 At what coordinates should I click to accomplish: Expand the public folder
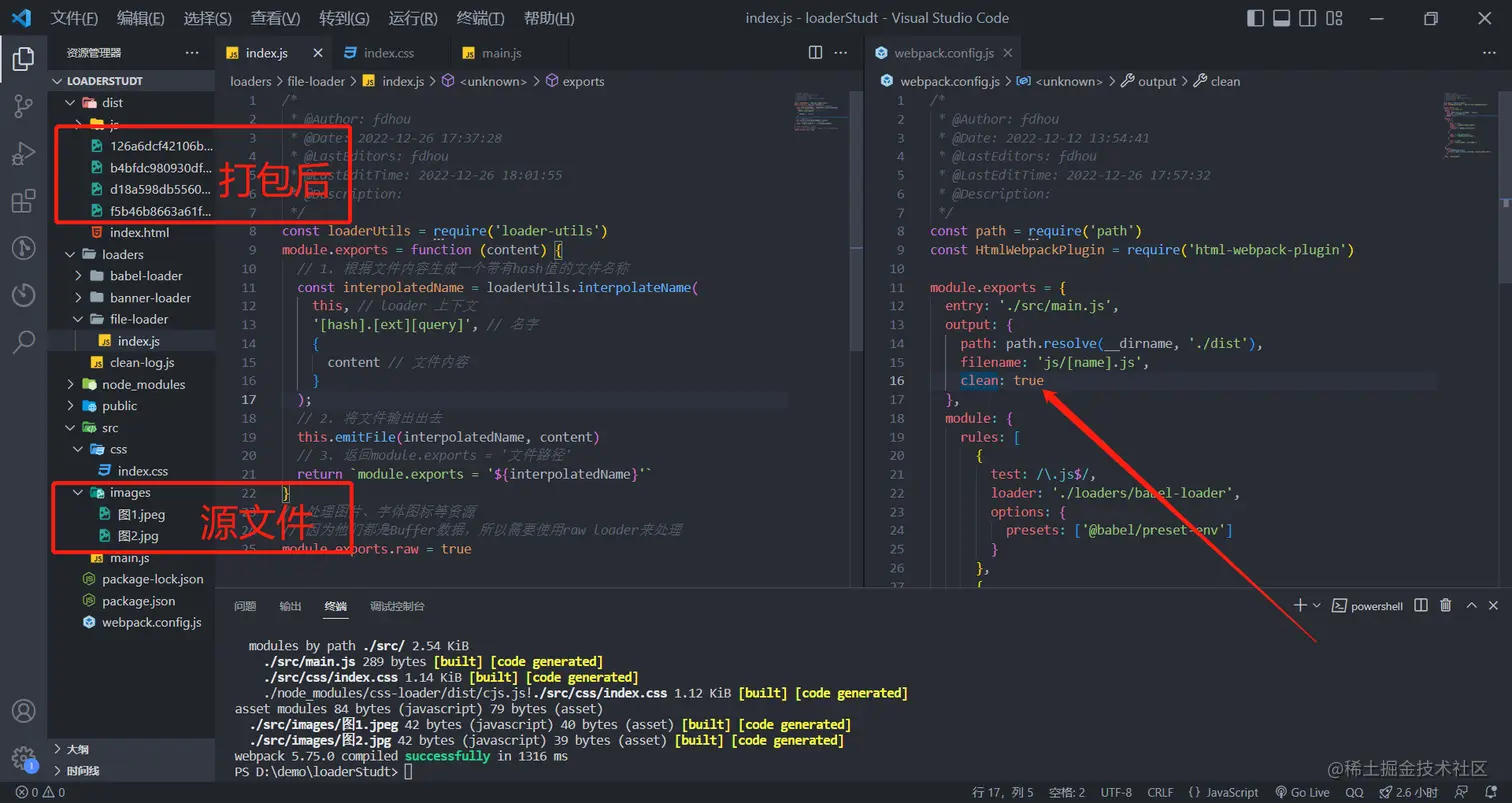pyautogui.click(x=70, y=406)
